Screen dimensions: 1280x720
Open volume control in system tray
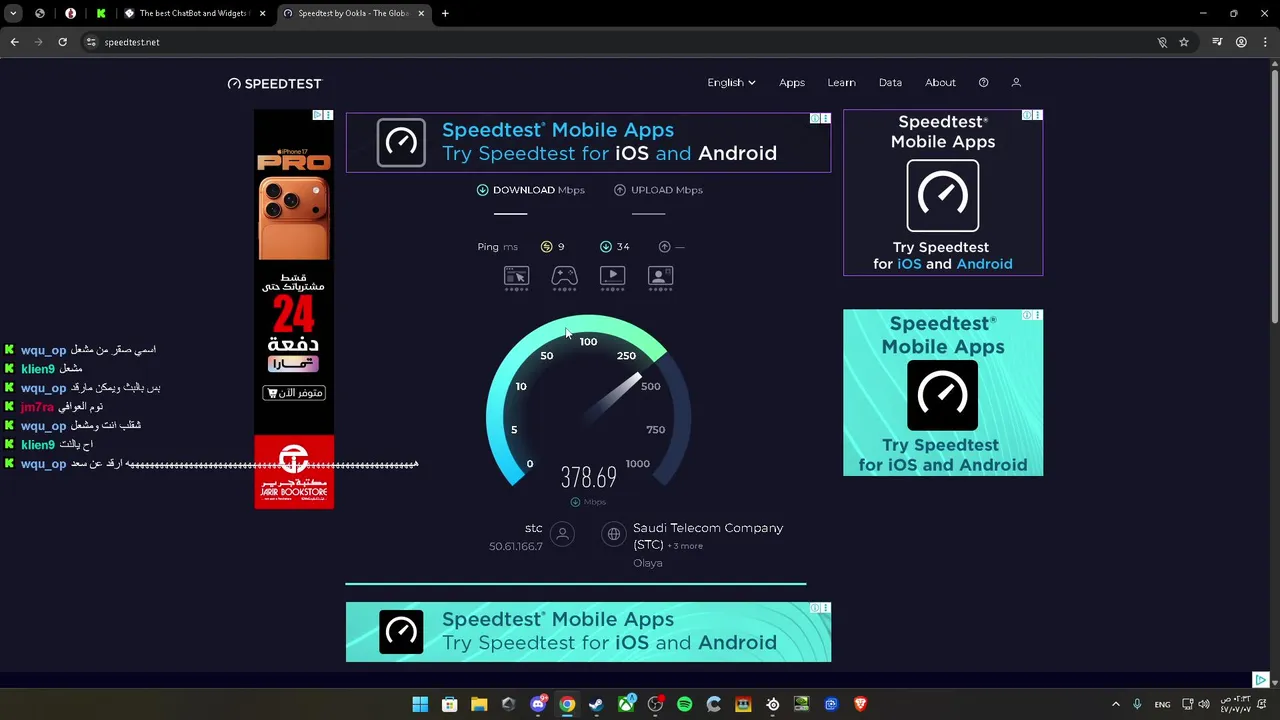click(x=1203, y=704)
